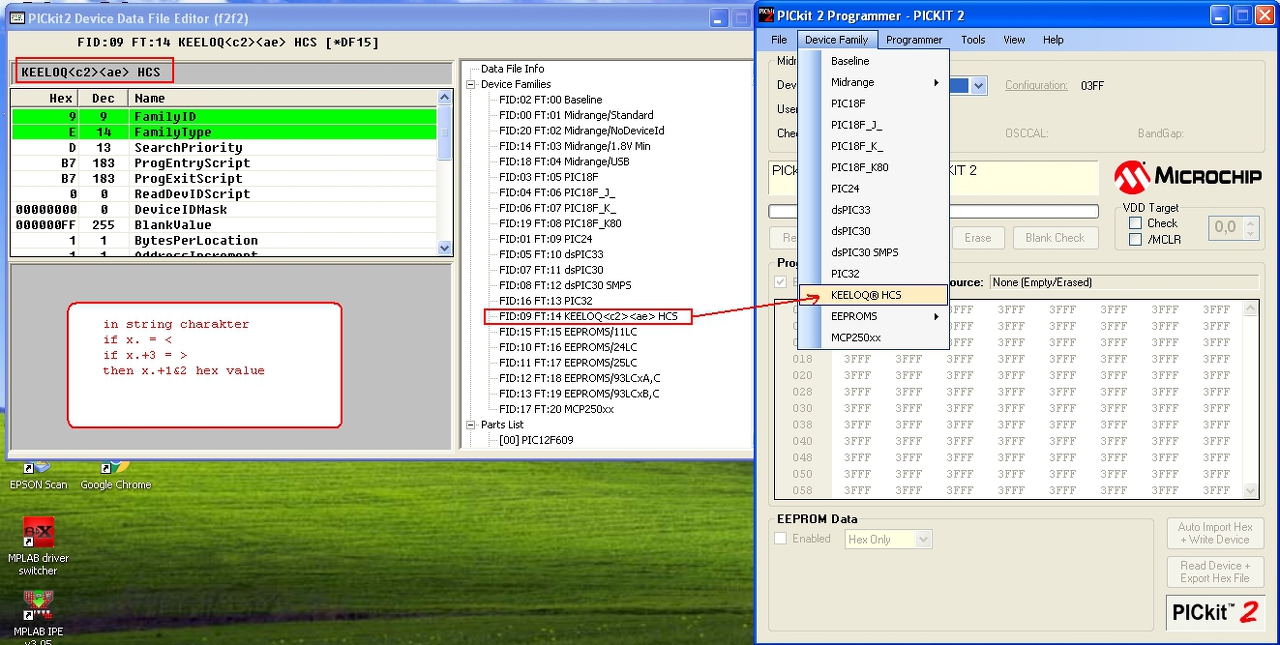Viewport: 1280px width, 645px height.
Task: Toggle the VDD Target Check checkbox
Action: point(1135,223)
